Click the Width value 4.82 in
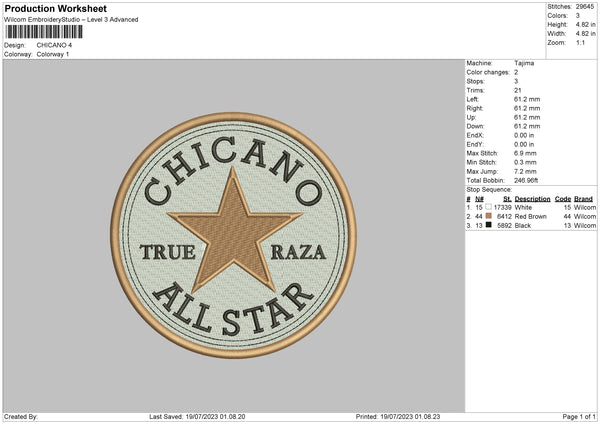Image resolution: width=600 pixels, height=424 pixels. (585, 34)
